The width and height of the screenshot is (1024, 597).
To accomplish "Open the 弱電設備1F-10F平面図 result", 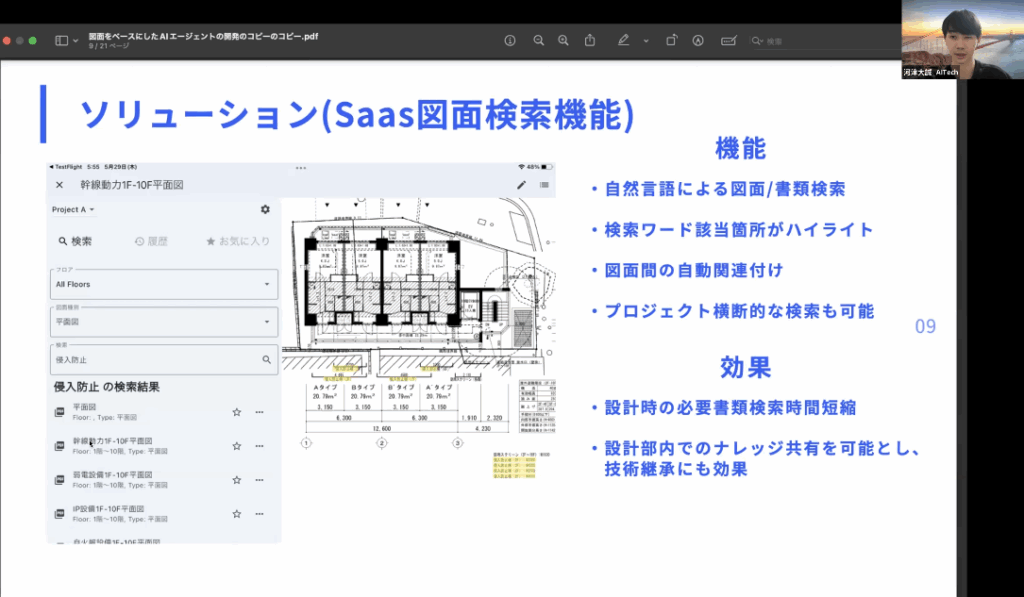I will 163,480.
